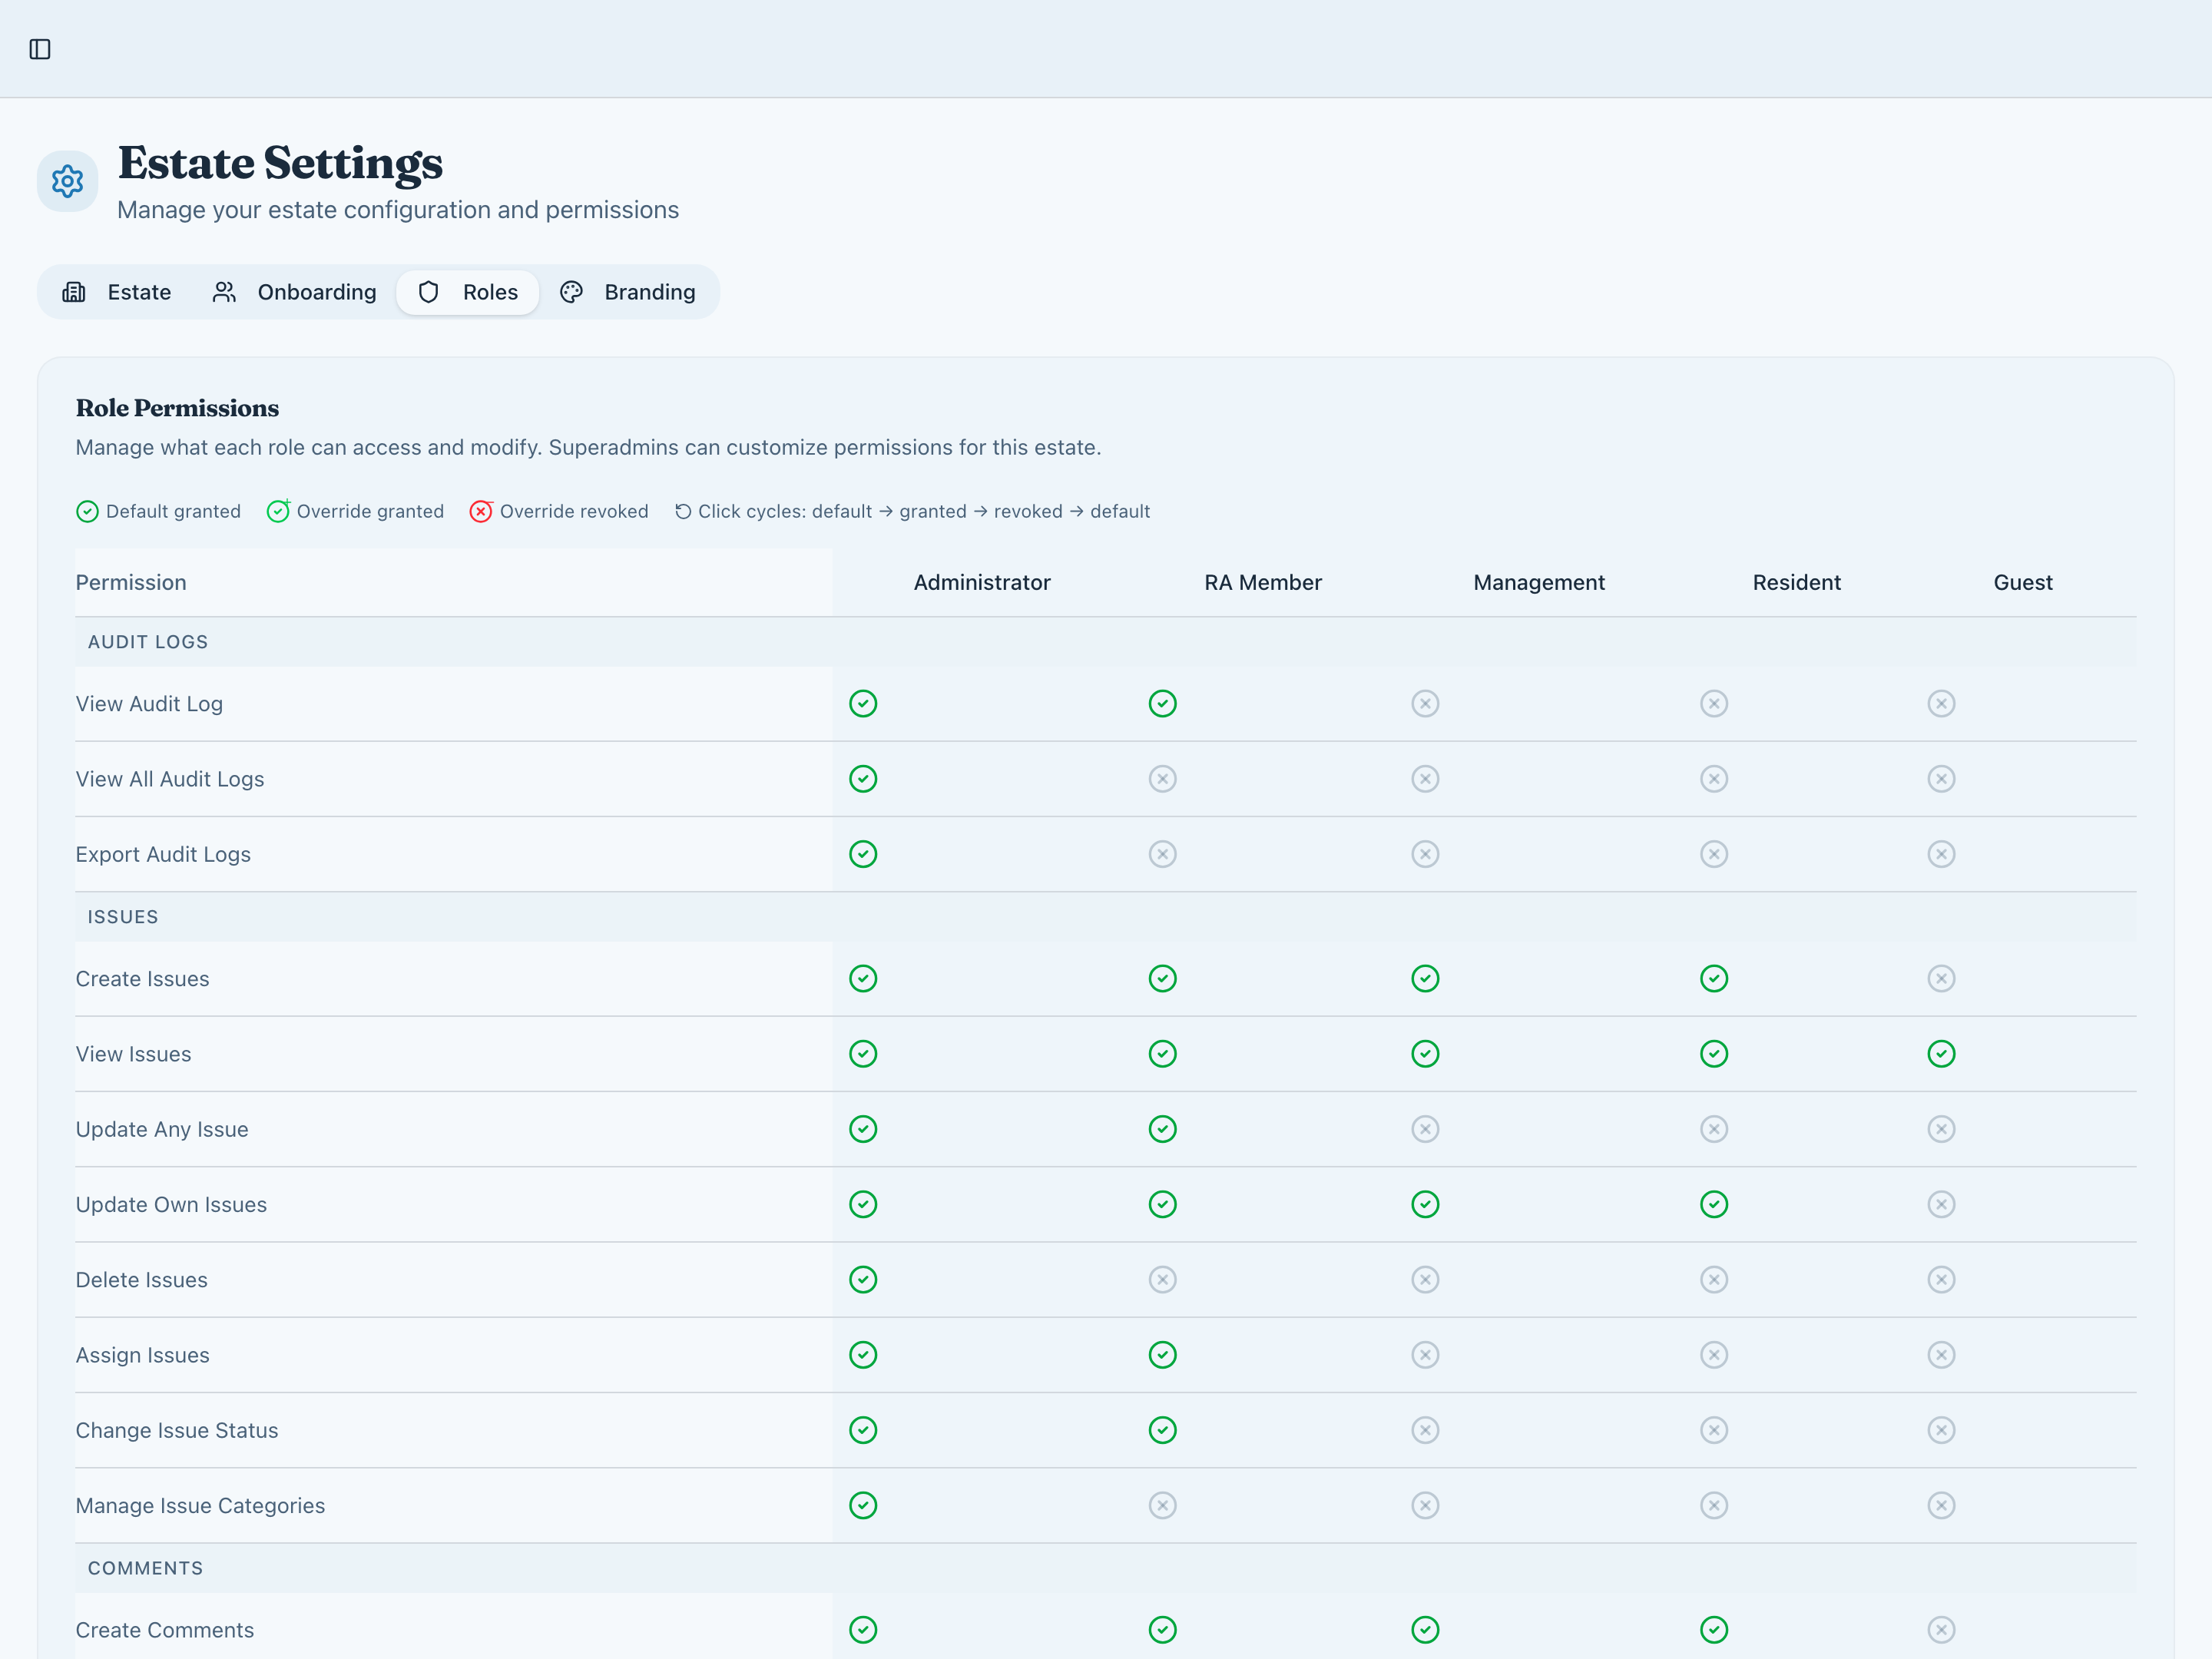The width and height of the screenshot is (2212, 1659).
Task: Click the Administrator column header
Action: coord(981,583)
